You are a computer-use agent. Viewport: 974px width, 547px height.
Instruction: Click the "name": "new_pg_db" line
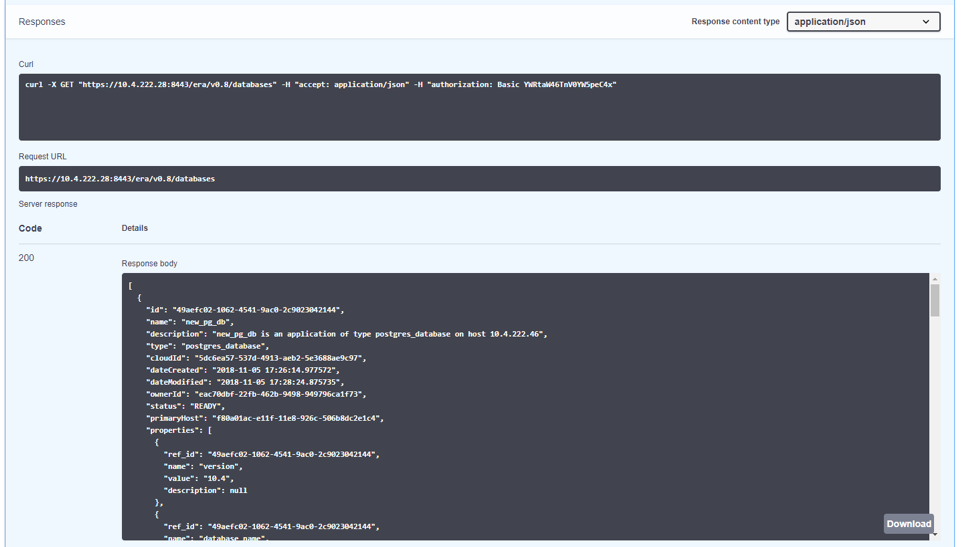190,322
